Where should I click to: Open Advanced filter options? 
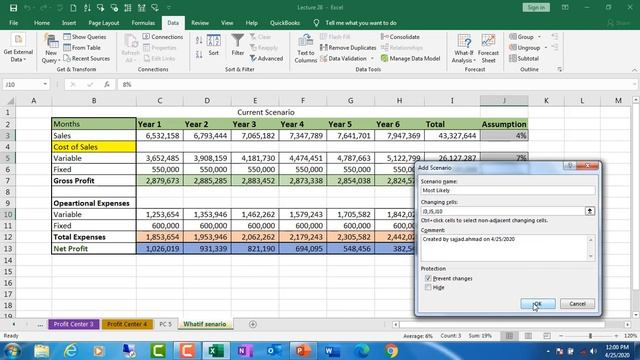tap(266, 59)
